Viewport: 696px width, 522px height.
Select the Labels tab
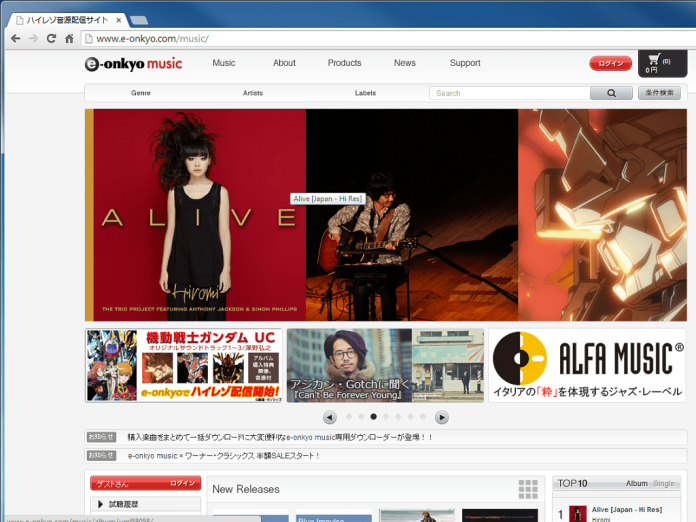click(365, 93)
